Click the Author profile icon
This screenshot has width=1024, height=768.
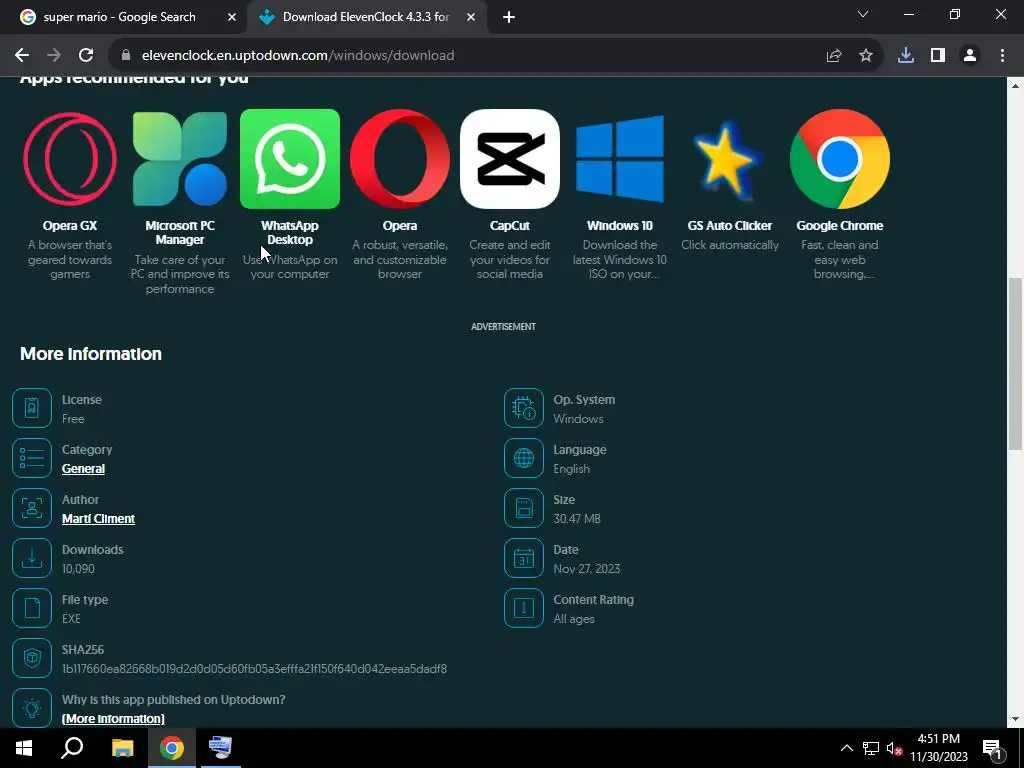coord(31,507)
